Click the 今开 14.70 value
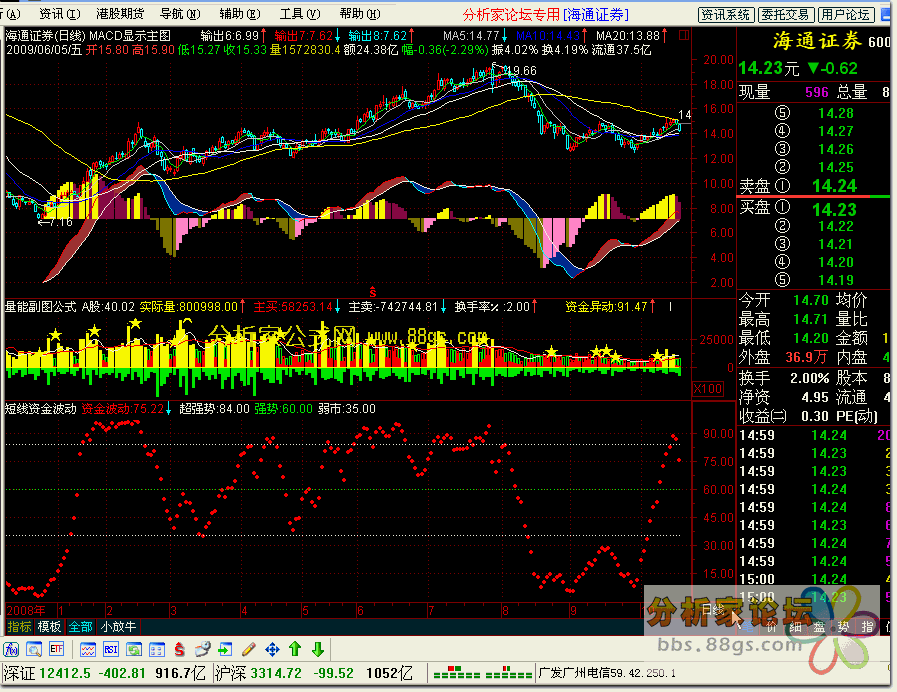Viewport: 897px width, 692px height. (811, 300)
